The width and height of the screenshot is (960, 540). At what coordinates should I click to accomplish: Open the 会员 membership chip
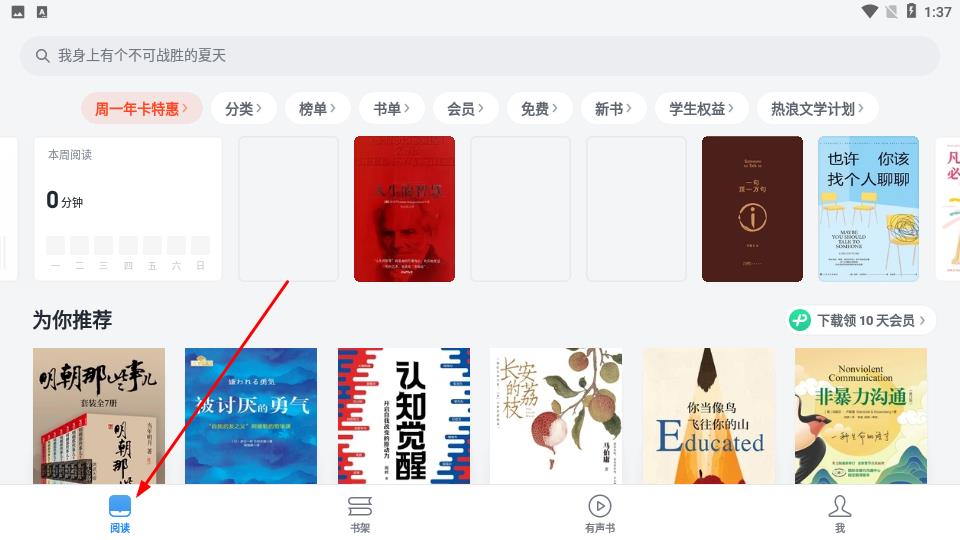point(465,109)
